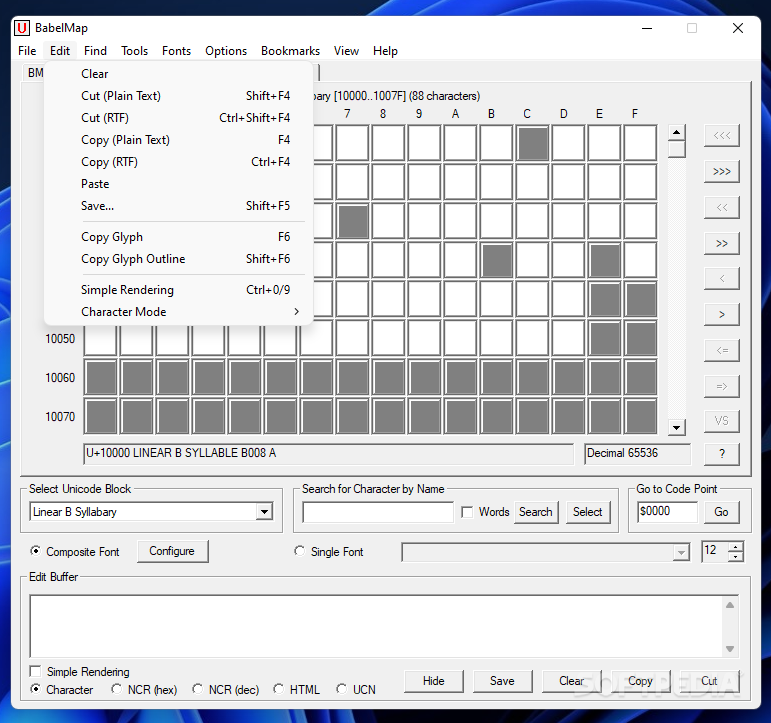
Task: Click the << navigation button
Action: [721, 207]
